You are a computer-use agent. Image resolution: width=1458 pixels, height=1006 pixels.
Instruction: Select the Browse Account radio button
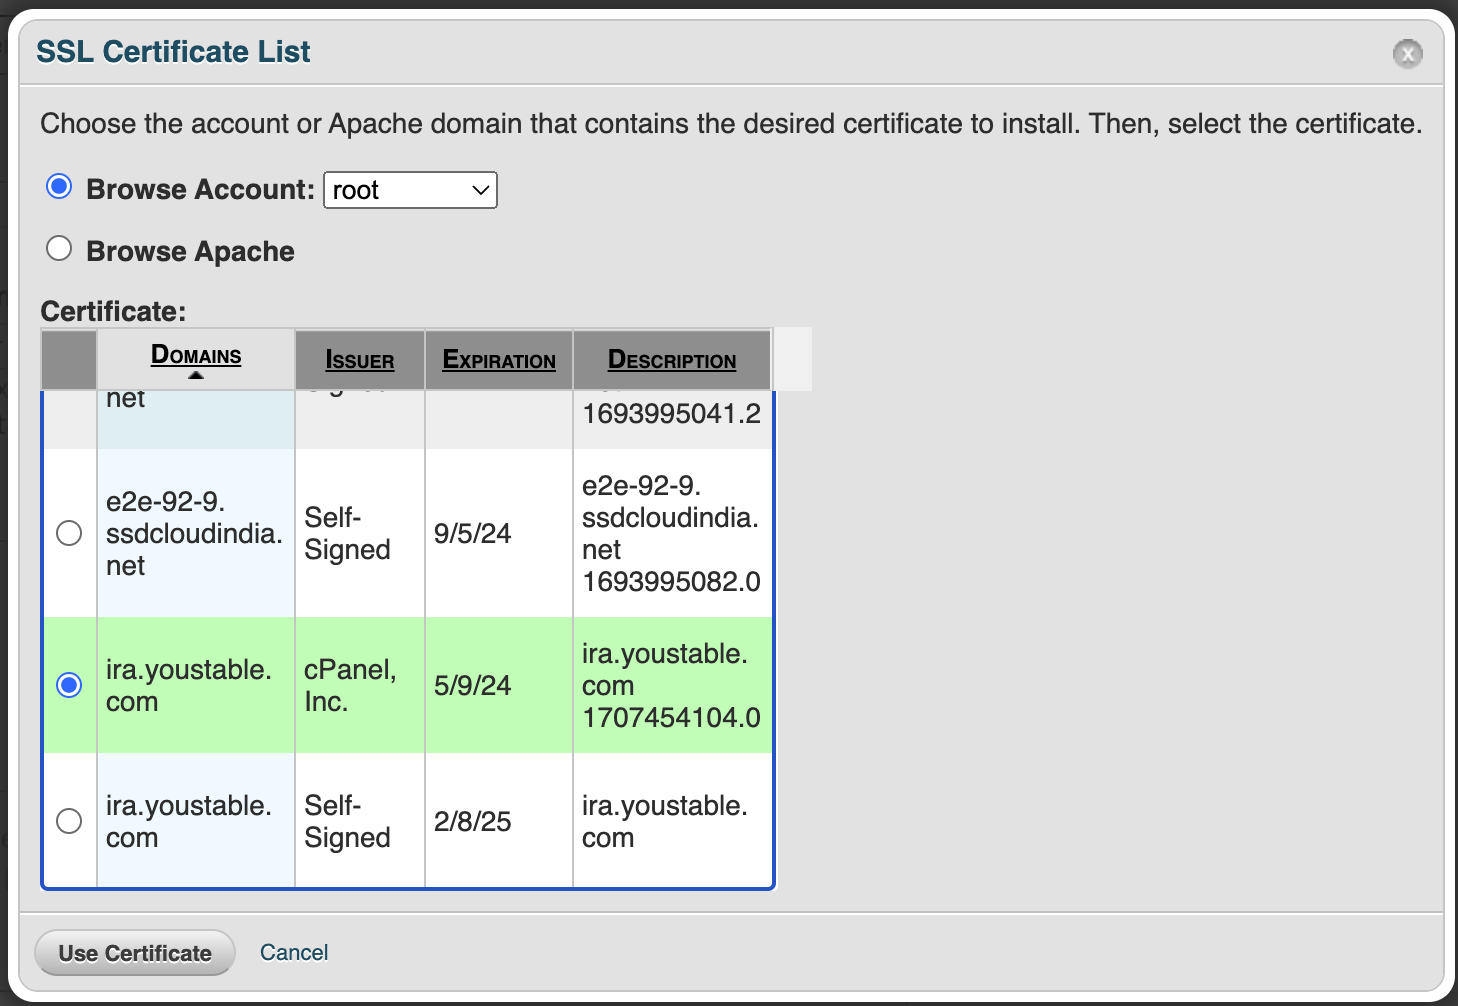(x=59, y=186)
